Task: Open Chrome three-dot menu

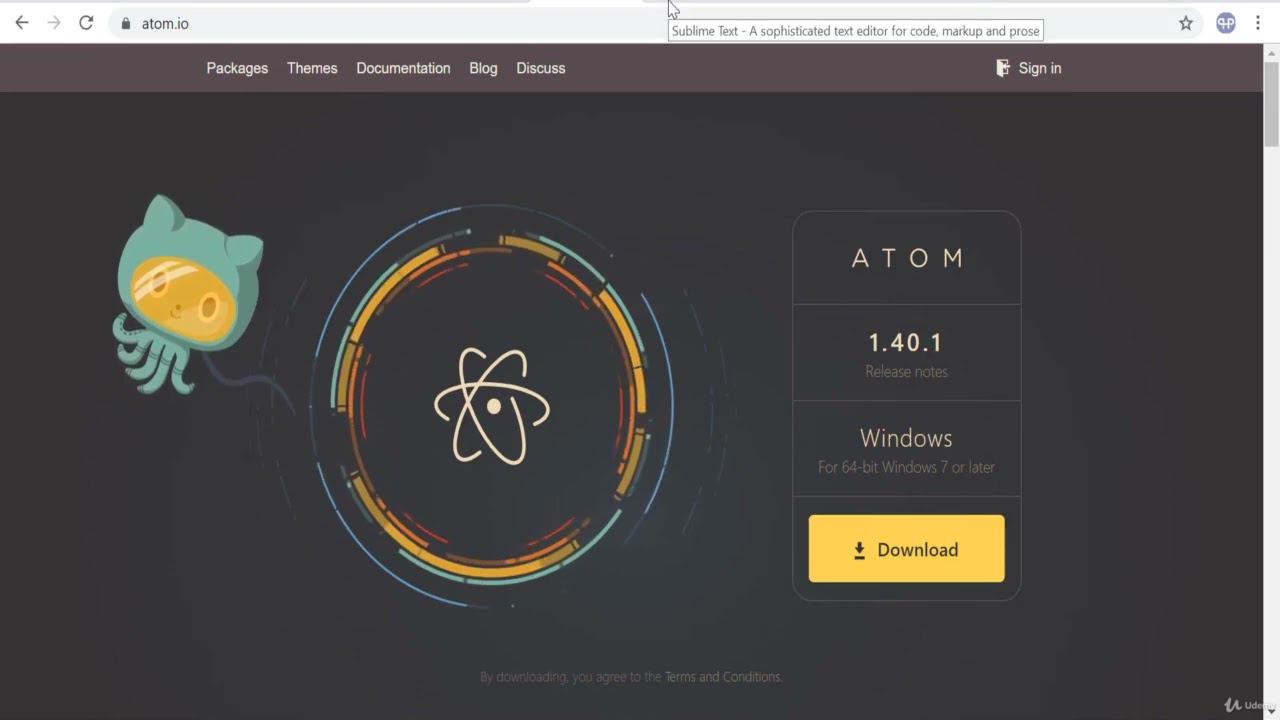Action: coord(1258,23)
